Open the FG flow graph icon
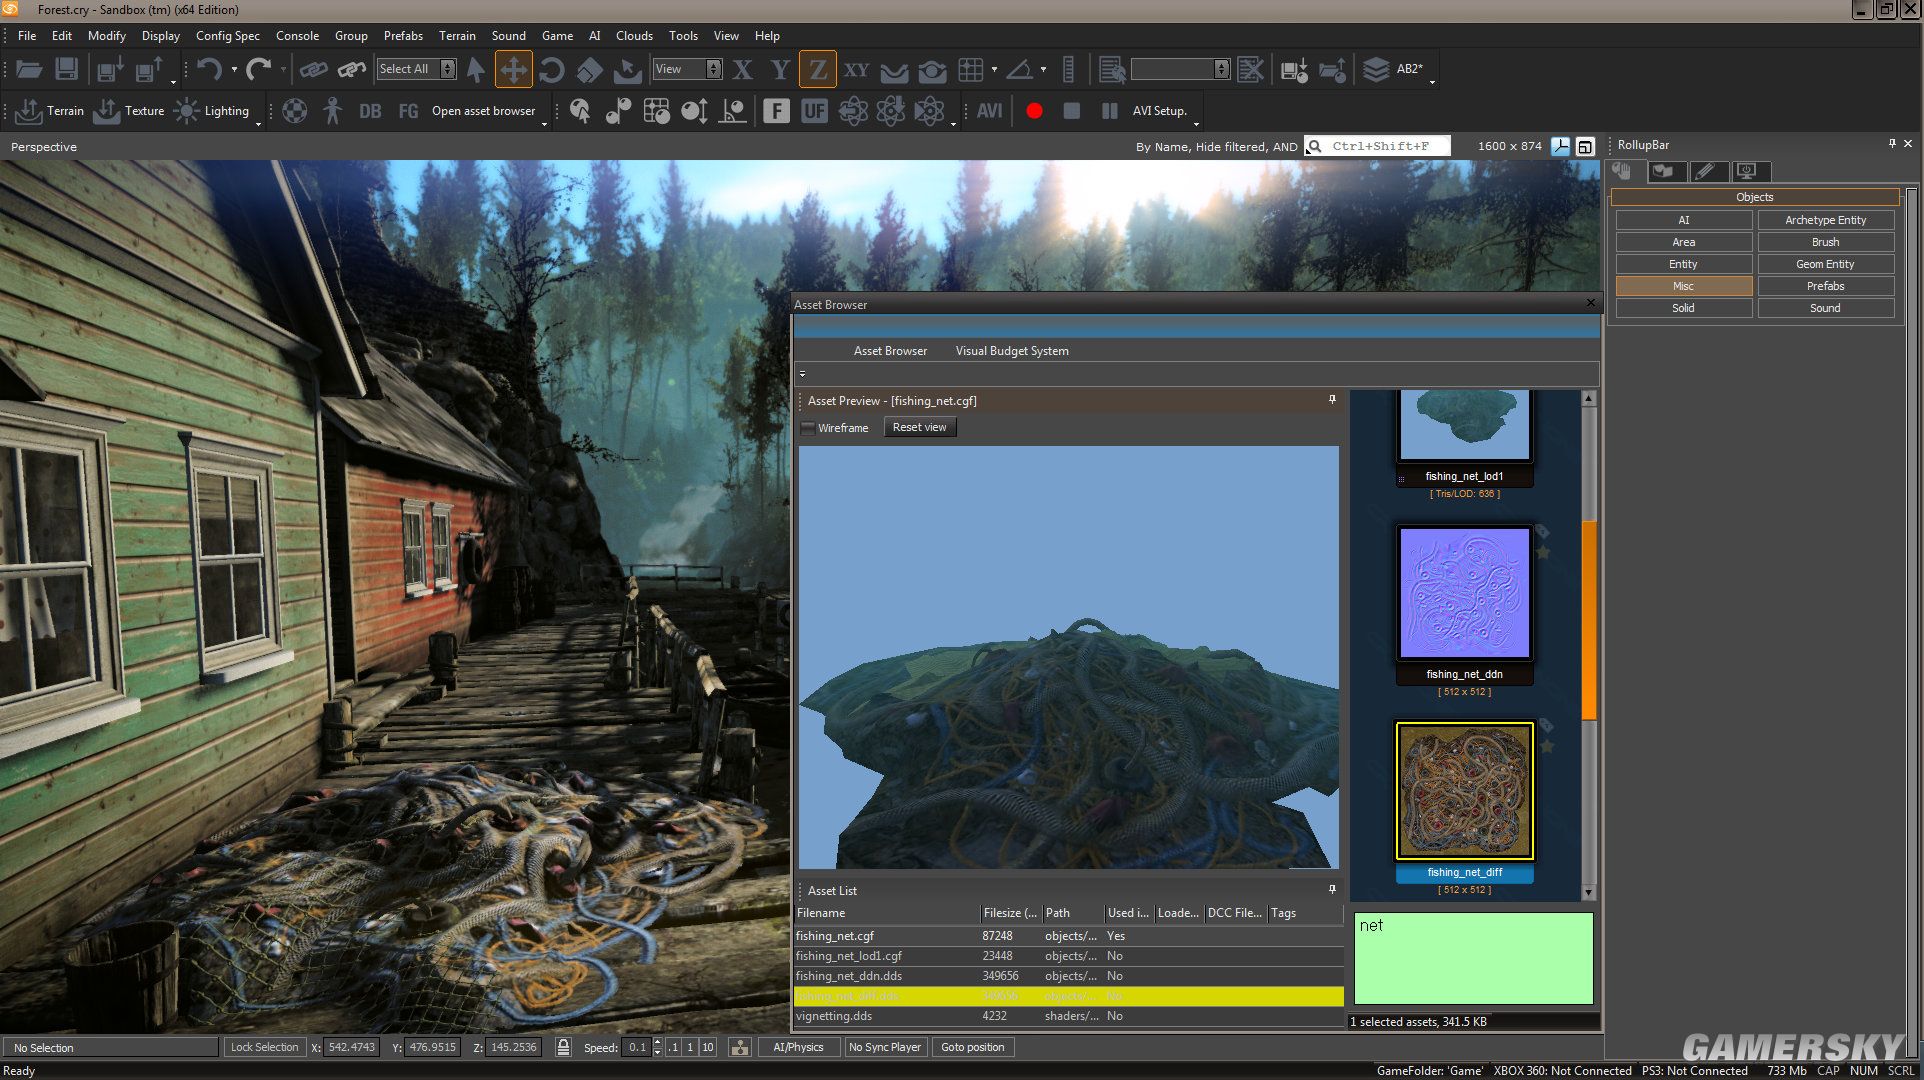The height and width of the screenshot is (1080, 1924). [408, 111]
